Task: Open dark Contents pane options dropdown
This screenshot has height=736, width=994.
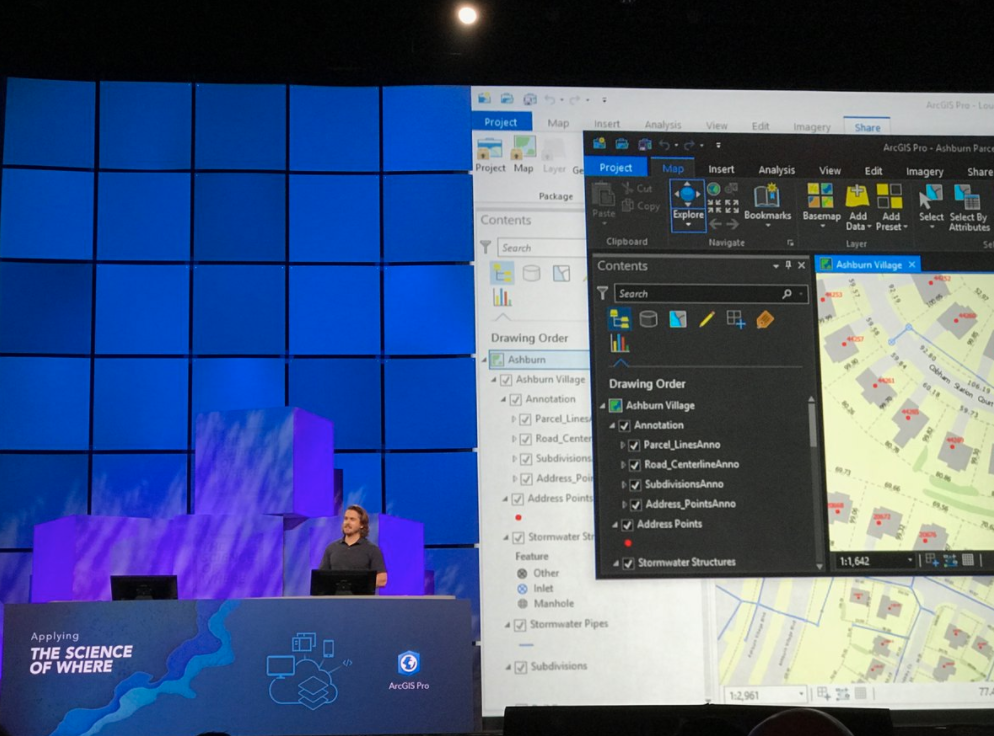Action: pos(776,266)
